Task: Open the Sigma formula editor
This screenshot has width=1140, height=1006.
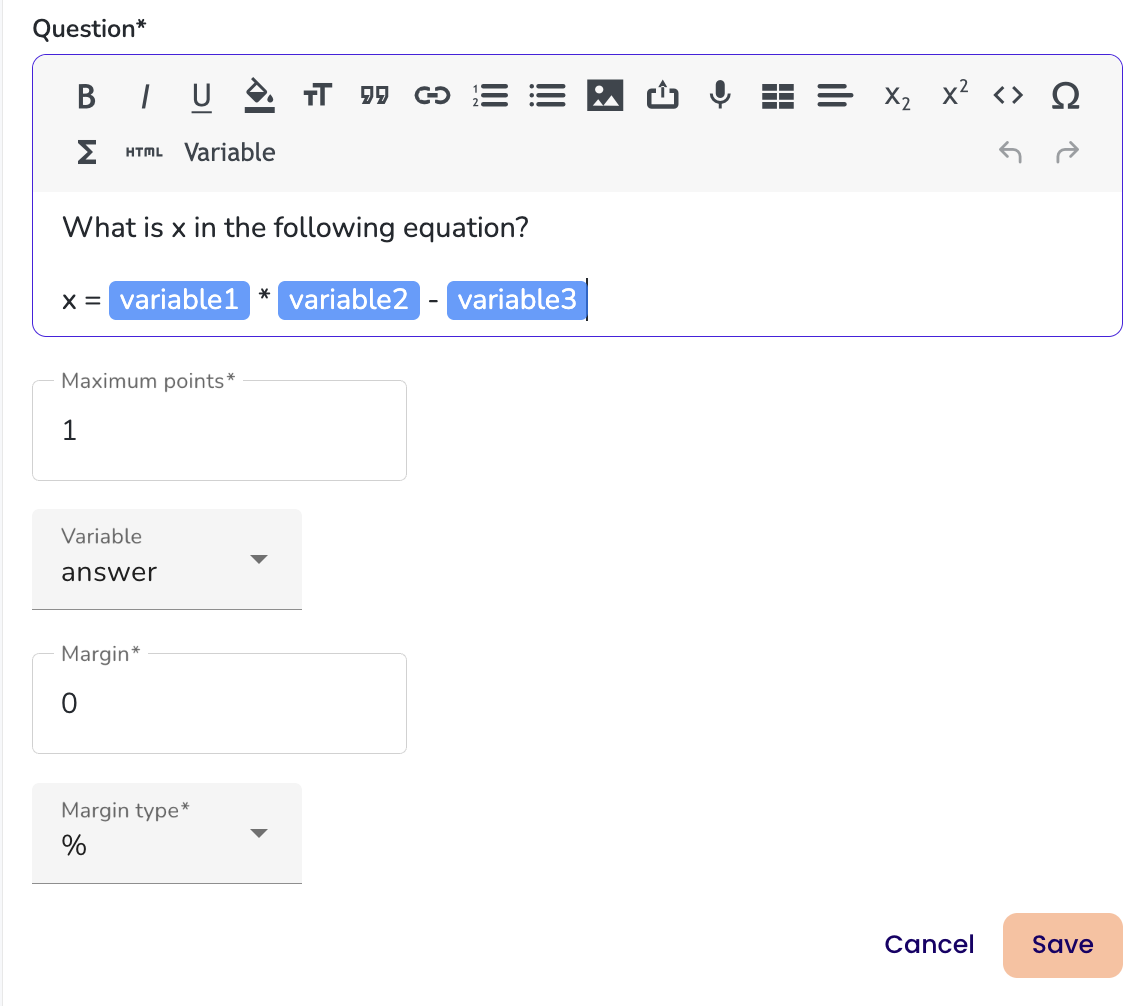Action: [87, 152]
